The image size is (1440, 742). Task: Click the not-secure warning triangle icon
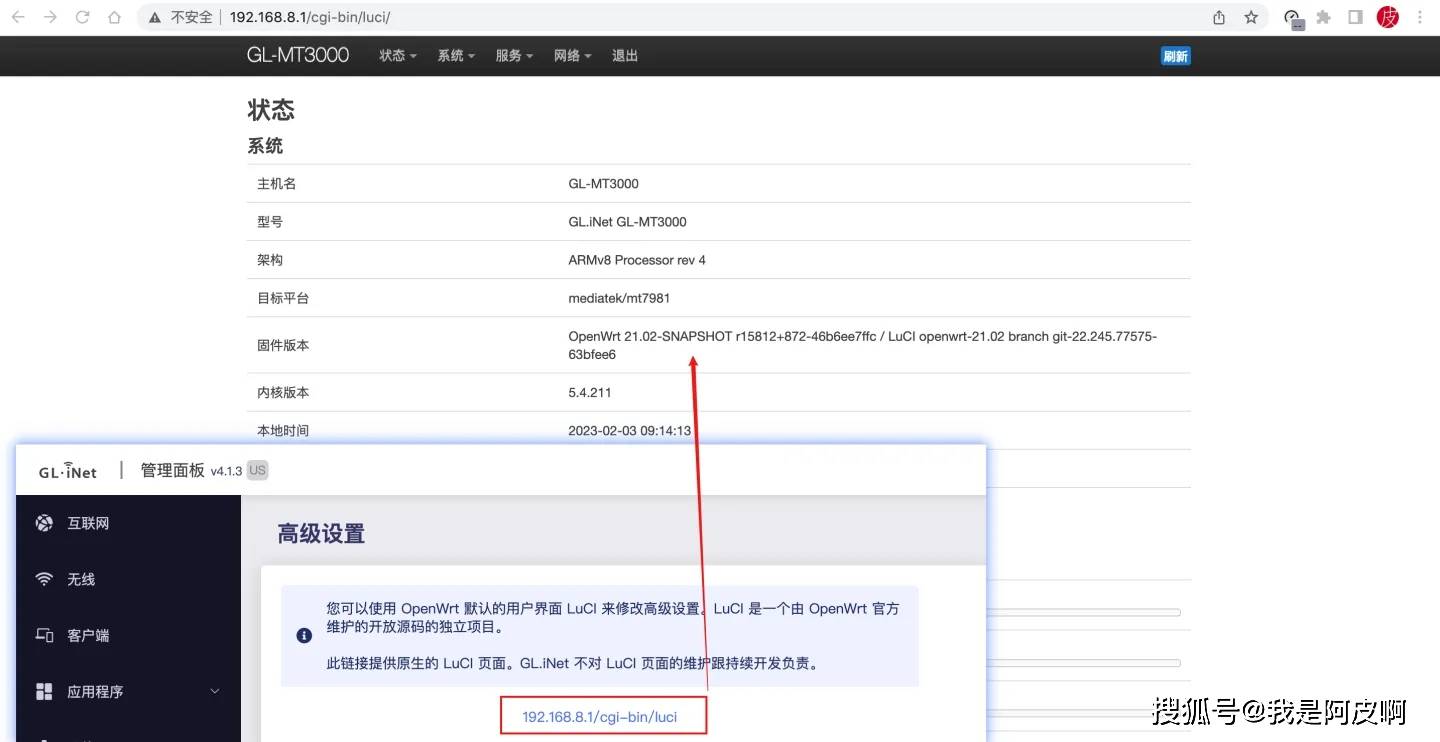point(154,17)
